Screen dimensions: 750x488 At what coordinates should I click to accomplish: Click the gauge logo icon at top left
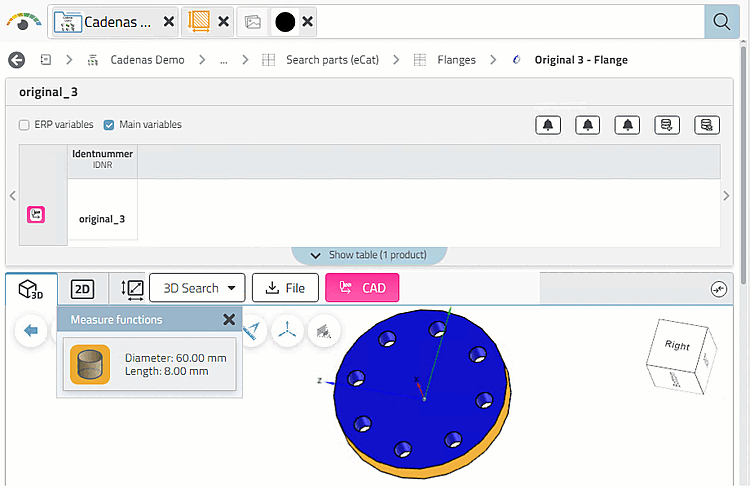pyautogui.click(x=23, y=22)
